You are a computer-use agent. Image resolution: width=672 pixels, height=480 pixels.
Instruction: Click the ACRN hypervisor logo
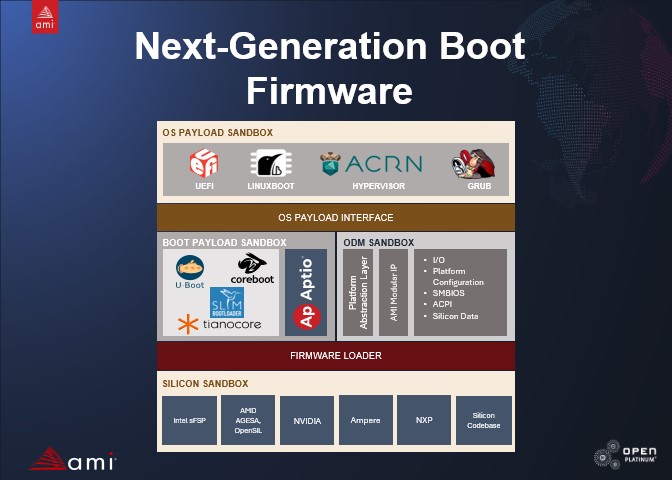coord(371,164)
